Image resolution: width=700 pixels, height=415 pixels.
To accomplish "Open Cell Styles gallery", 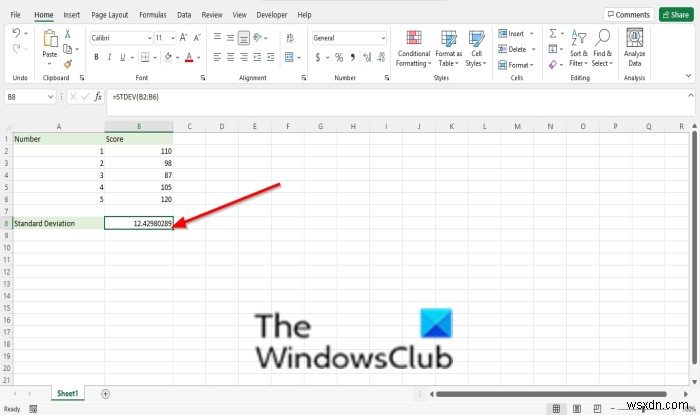I will click(476, 49).
